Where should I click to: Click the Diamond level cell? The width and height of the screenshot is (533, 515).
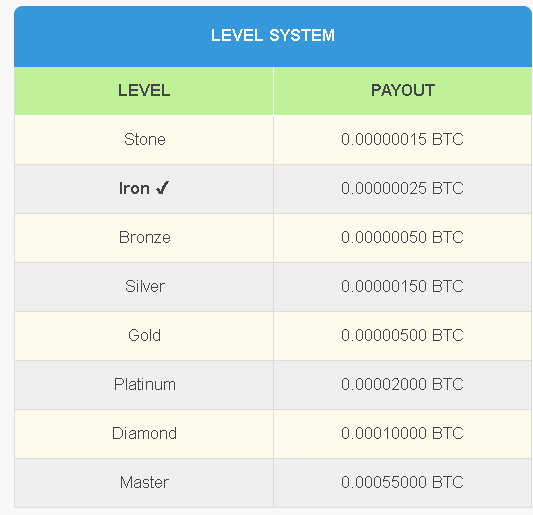[x=144, y=433]
